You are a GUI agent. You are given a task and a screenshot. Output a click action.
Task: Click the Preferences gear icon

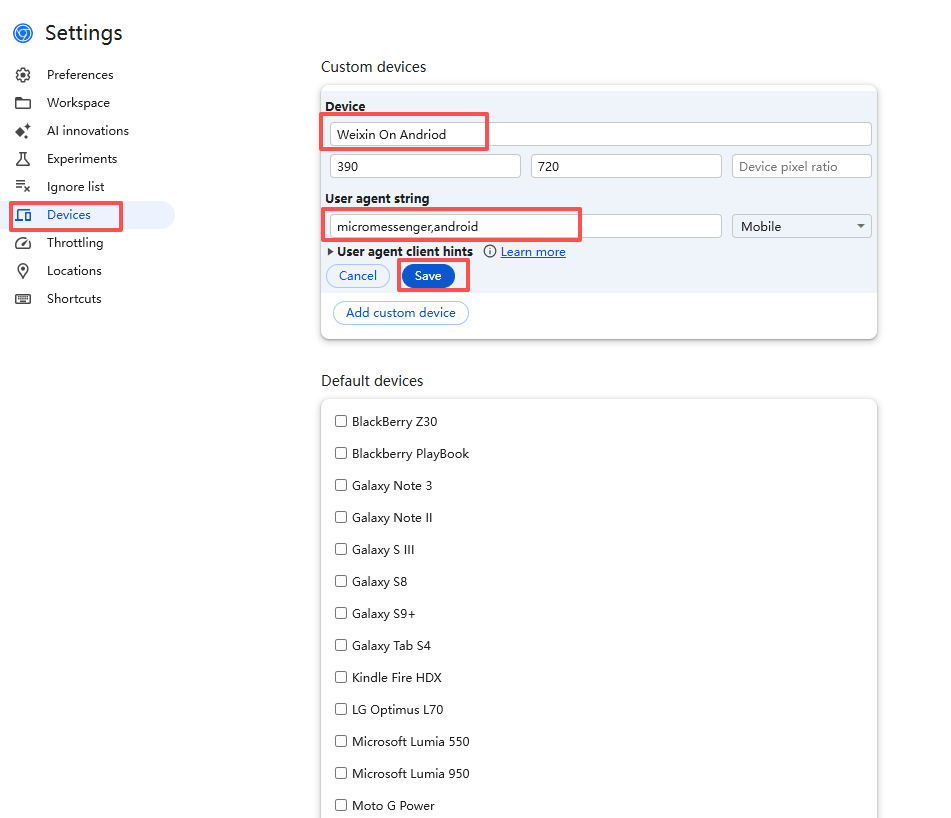pyautogui.click(x=23, y=75)
